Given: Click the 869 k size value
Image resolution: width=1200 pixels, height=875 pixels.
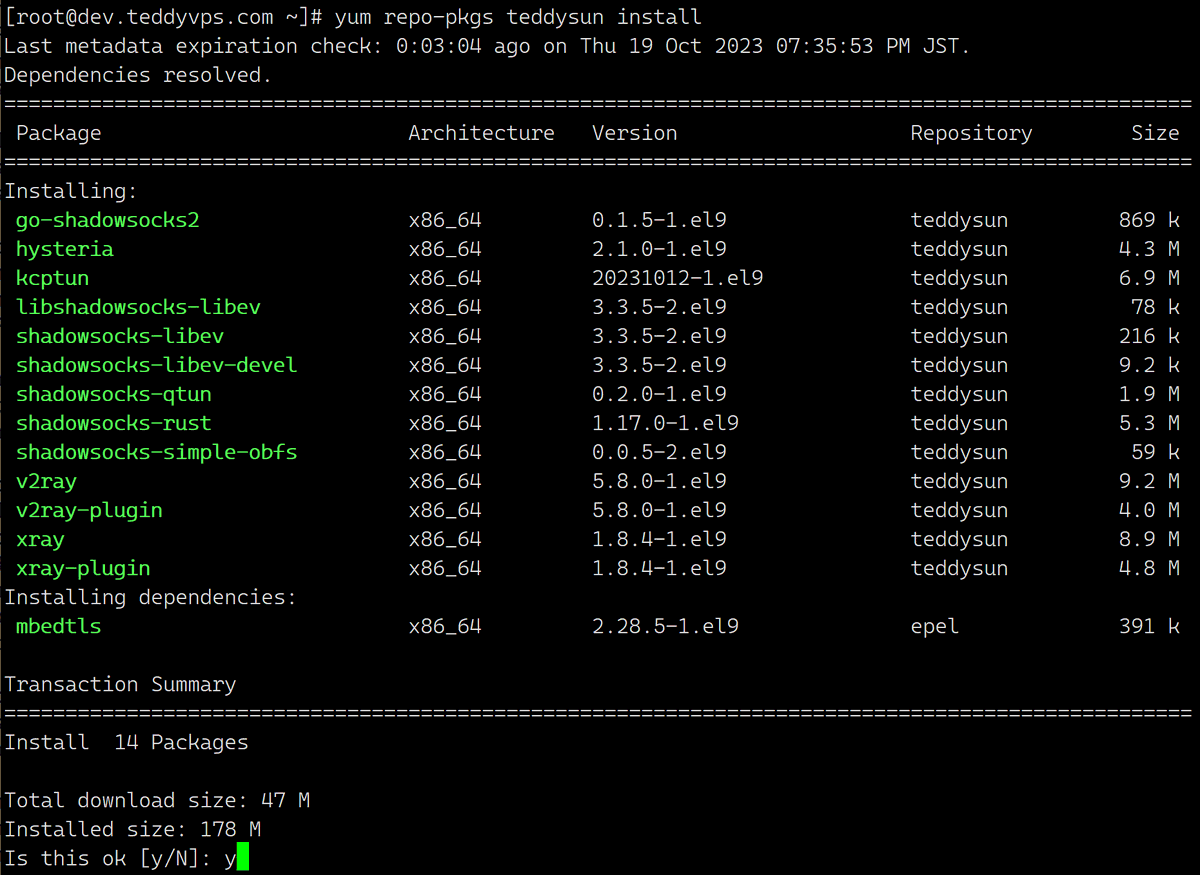Looking at the screenshot, I should [1150, 220].
